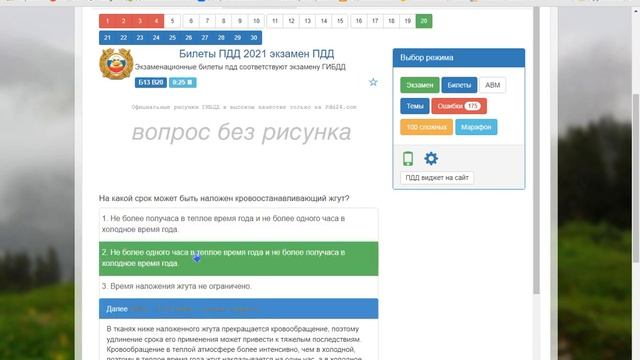Jump to question 18
Viewport: 640px width, 360px height.
[x=391, y=21]
